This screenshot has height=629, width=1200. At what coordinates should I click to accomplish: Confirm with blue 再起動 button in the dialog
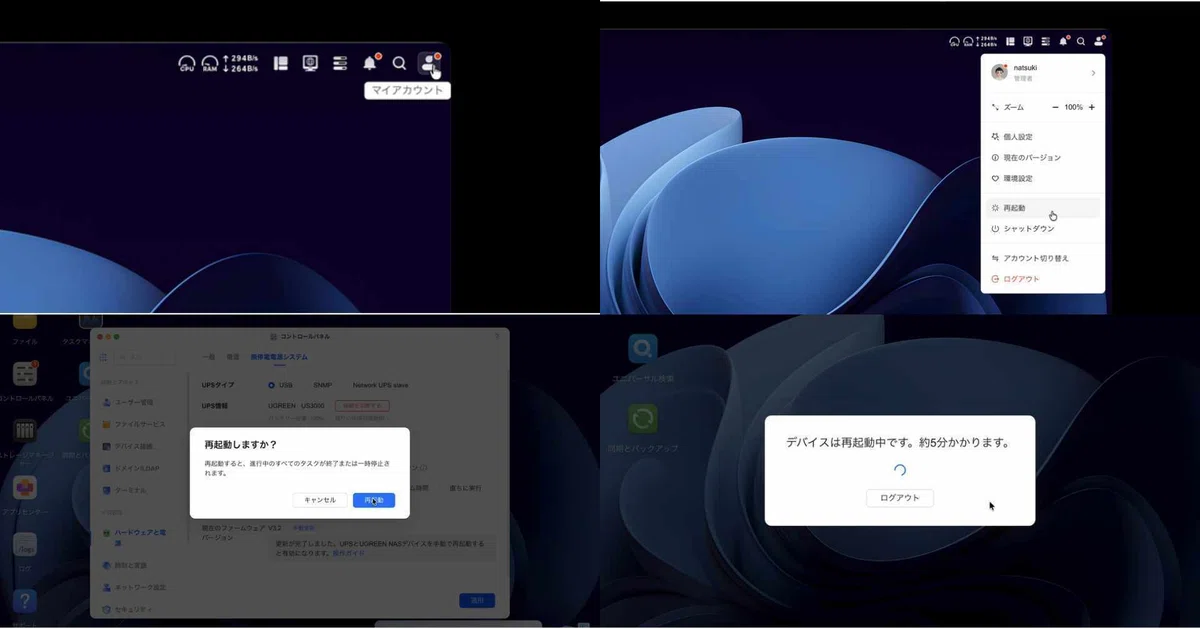pyautogui.click(x=374, y=500)
